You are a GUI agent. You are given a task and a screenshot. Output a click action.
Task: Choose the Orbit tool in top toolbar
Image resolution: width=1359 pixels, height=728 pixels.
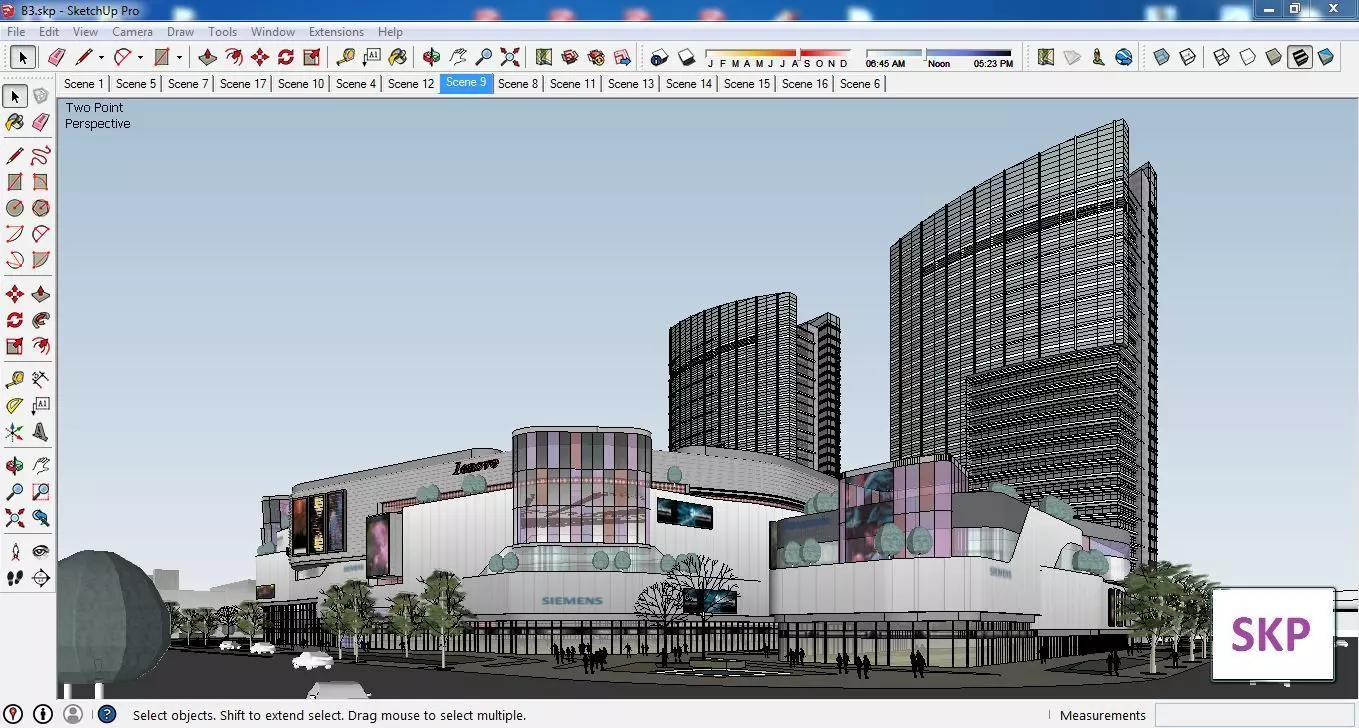(x=432, y=57)
